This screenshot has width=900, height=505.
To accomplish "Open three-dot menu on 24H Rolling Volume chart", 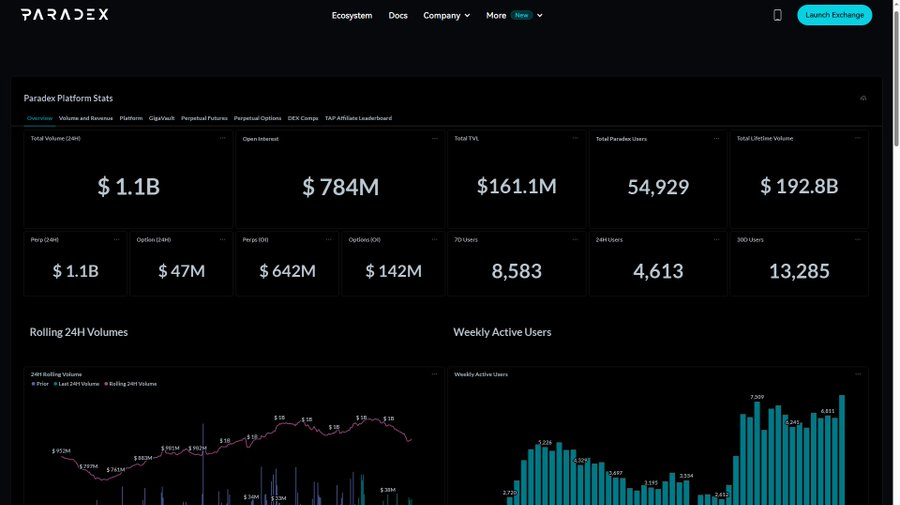I will coord(435,374).
